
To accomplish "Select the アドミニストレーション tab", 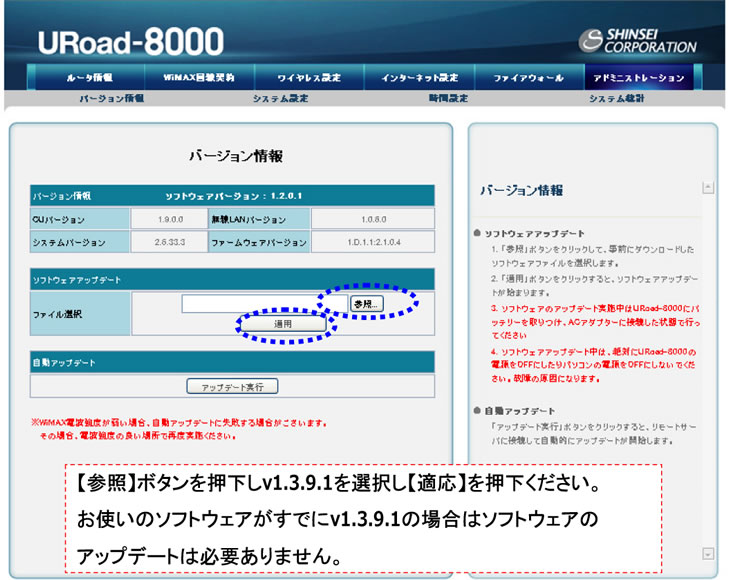I will point(639,77).
